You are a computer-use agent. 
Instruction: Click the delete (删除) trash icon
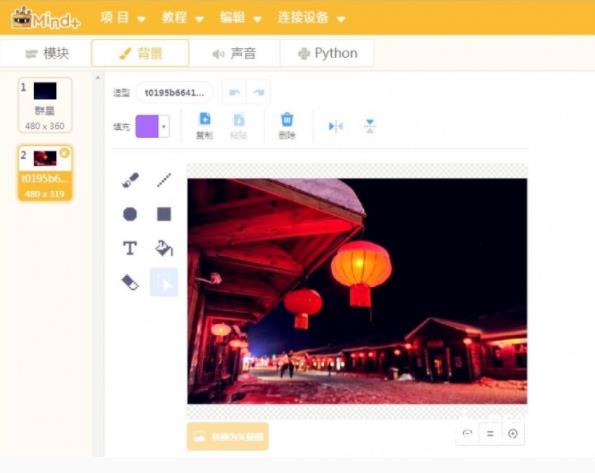[287, 126]
